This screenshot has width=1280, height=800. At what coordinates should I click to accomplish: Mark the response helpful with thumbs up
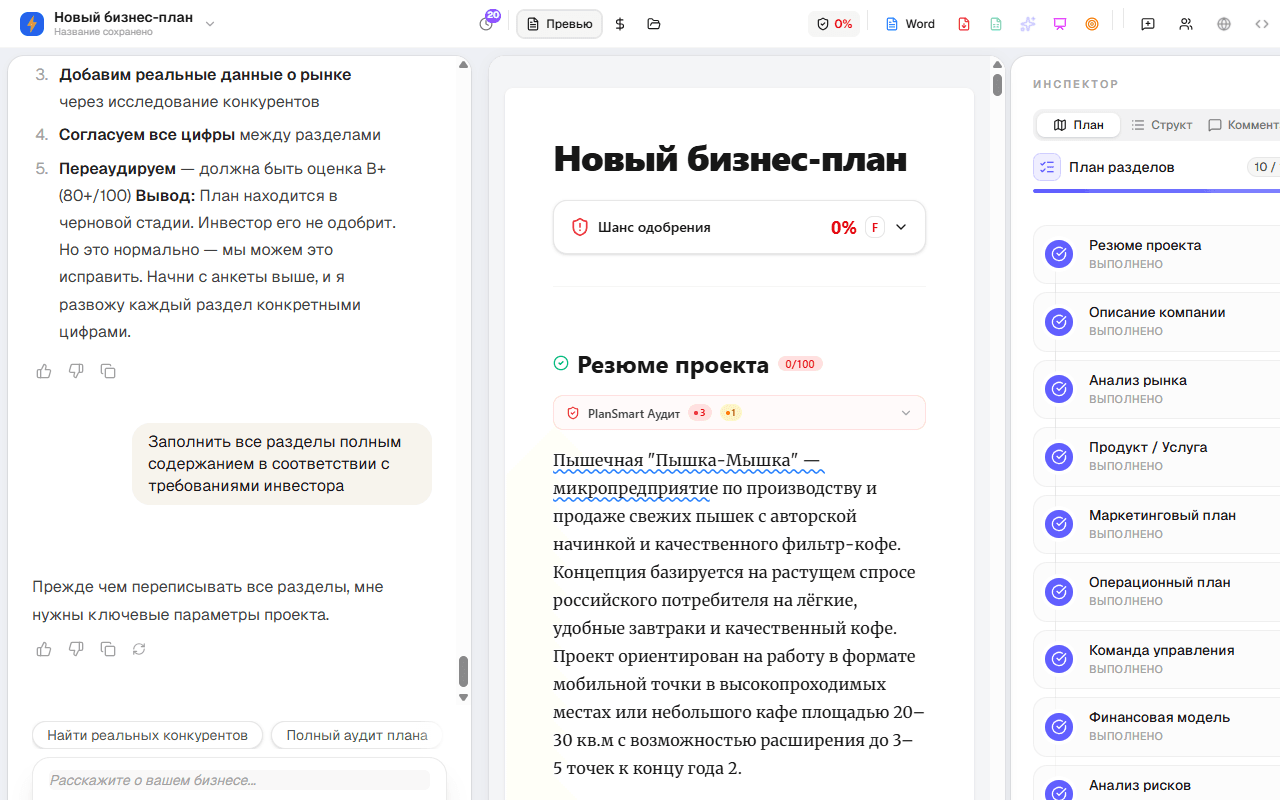pos(43,649)
